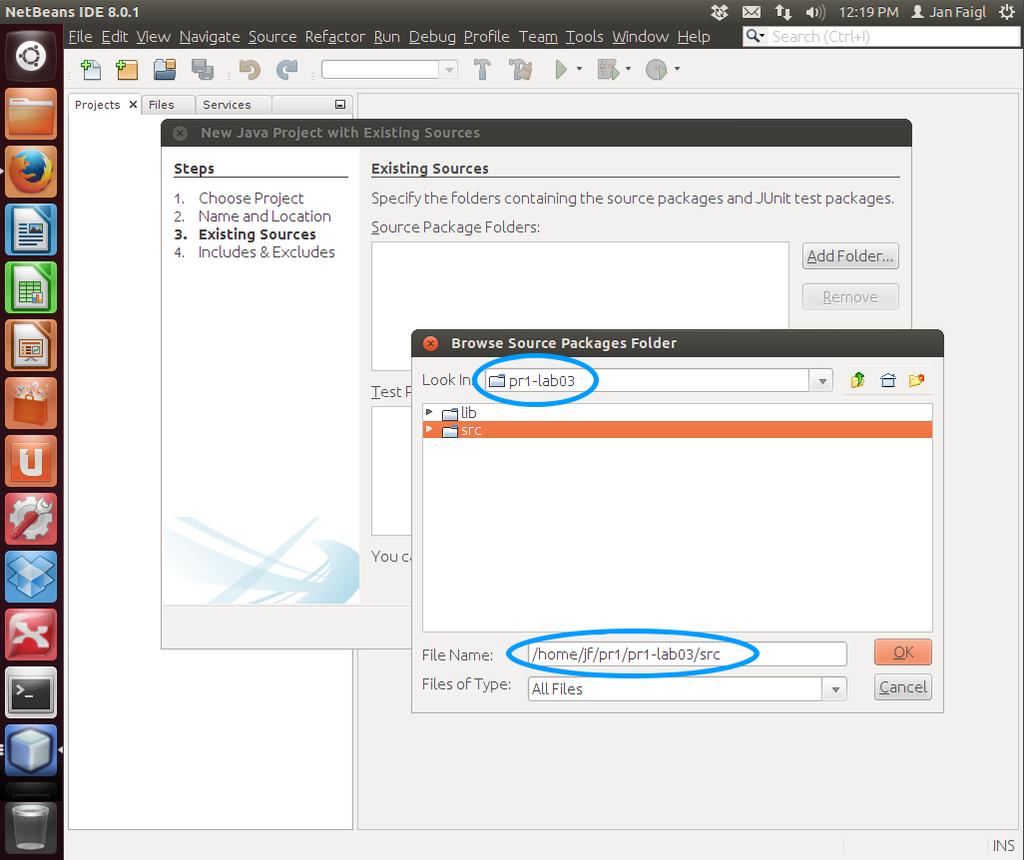Click the Search (Ctrl+I) field
The image size is (1024, 860).
coord(894,37)
